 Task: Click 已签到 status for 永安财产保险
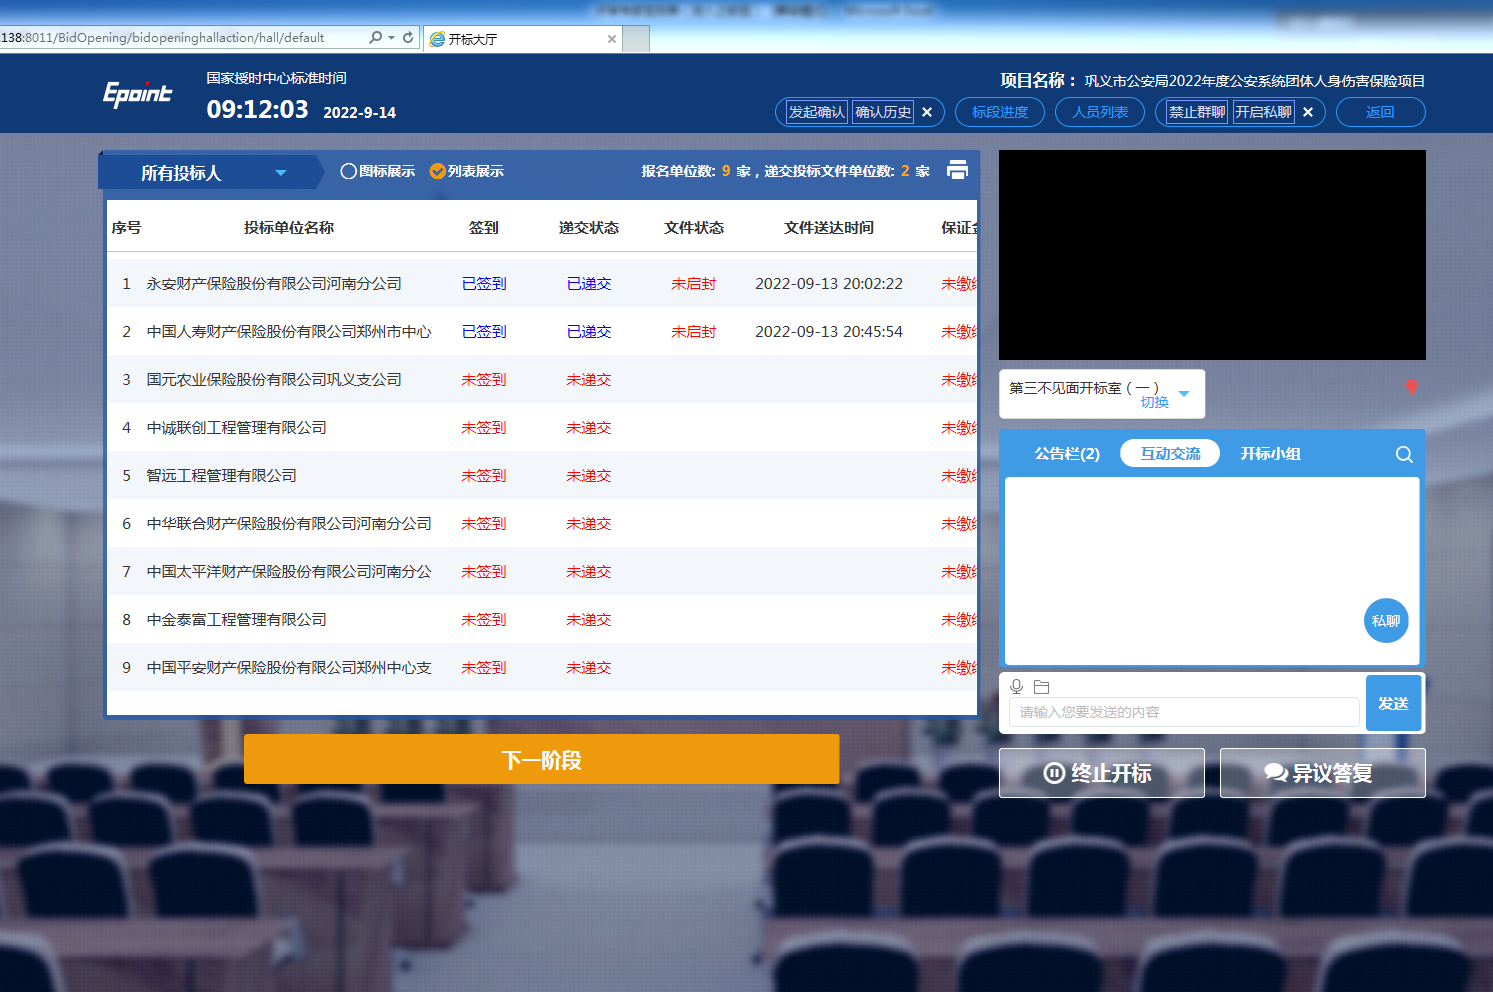[x=484, y=284]
